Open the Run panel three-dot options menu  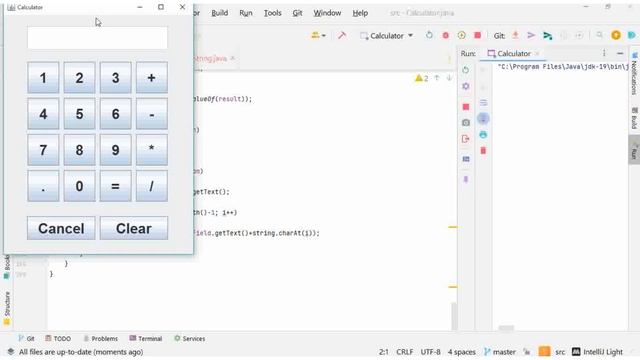tap(604, 53)
